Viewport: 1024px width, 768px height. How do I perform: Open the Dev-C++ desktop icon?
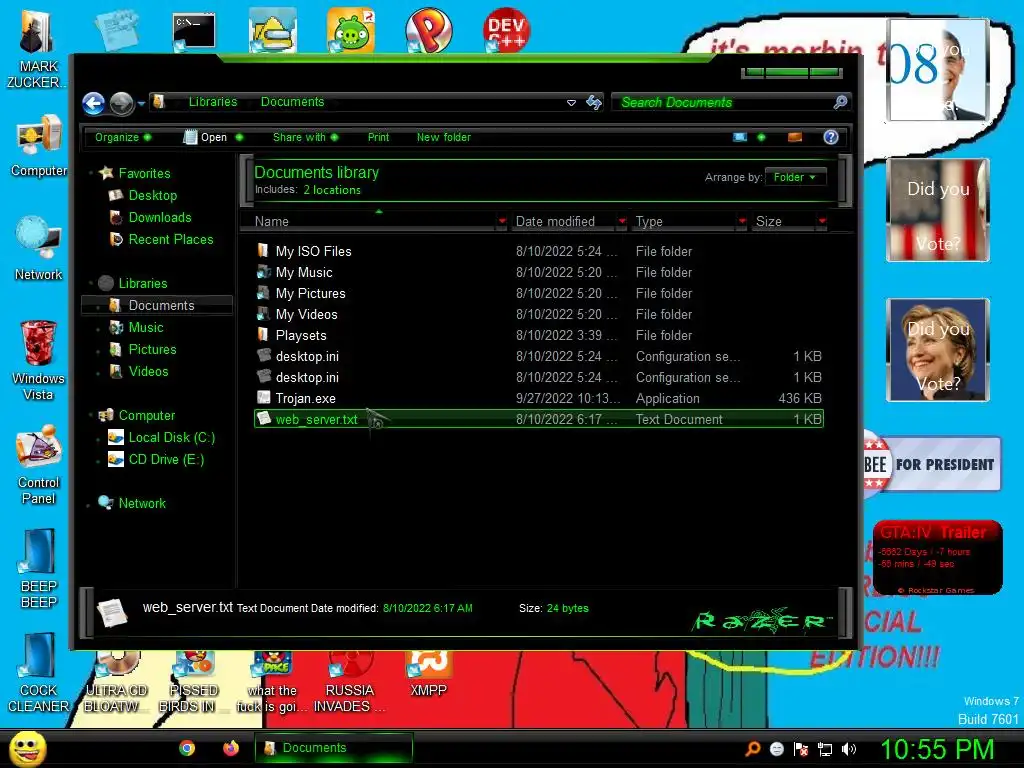pyautogui.click(x=506, y=29)
